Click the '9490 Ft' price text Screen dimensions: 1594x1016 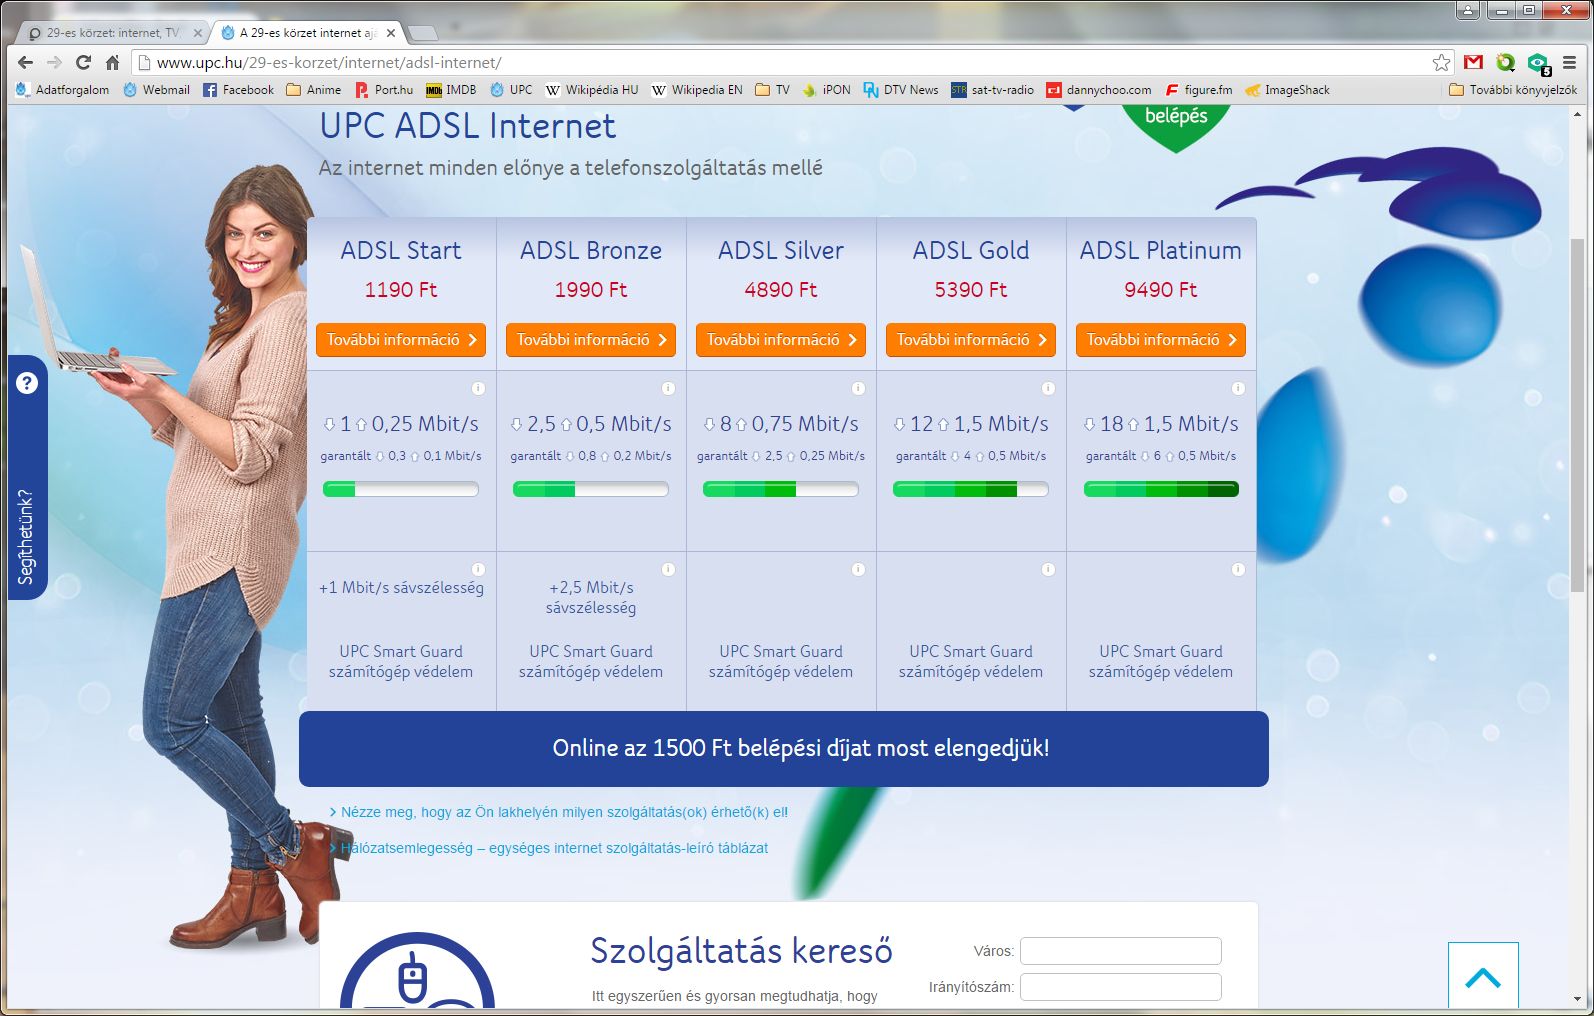(1161, 290)
